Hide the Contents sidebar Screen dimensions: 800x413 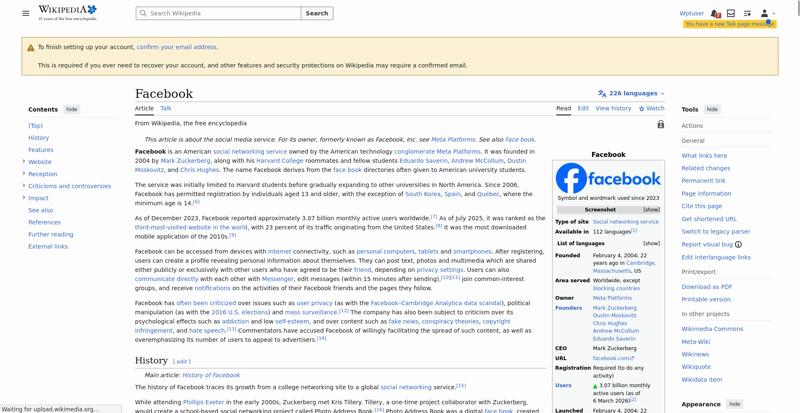tap(72, 109)
